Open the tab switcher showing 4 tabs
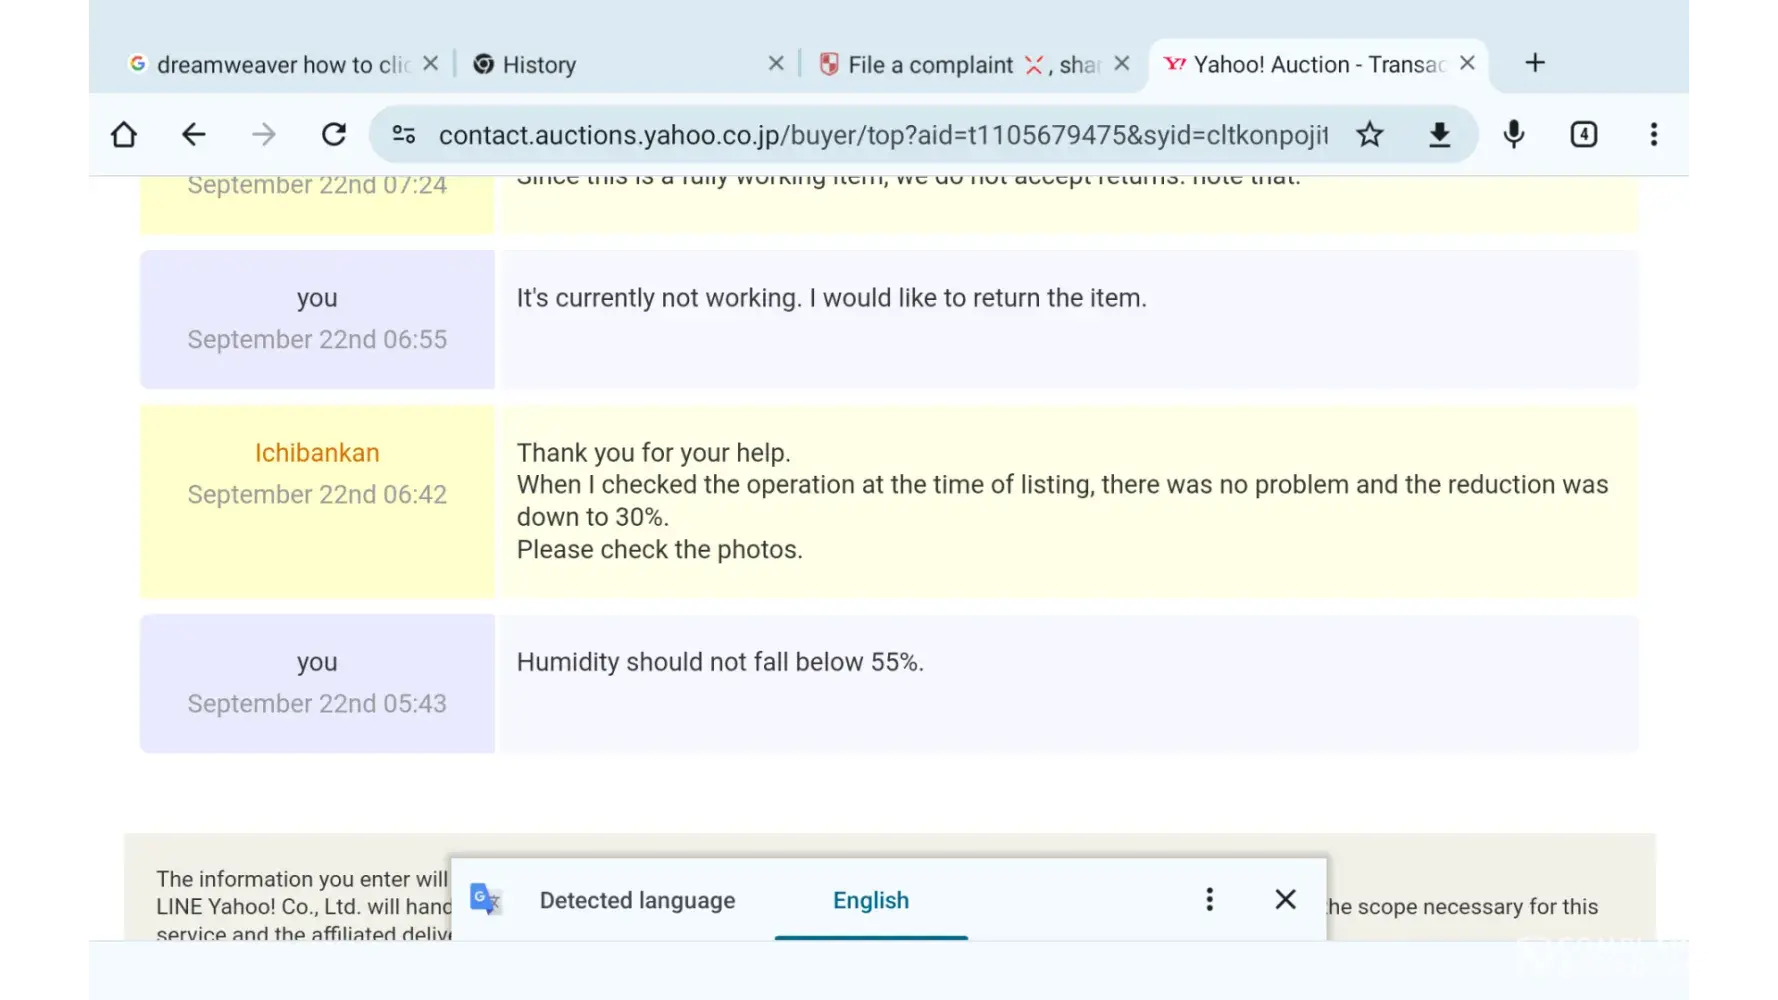The image size is (1778, 1000). coord(1584,135)
